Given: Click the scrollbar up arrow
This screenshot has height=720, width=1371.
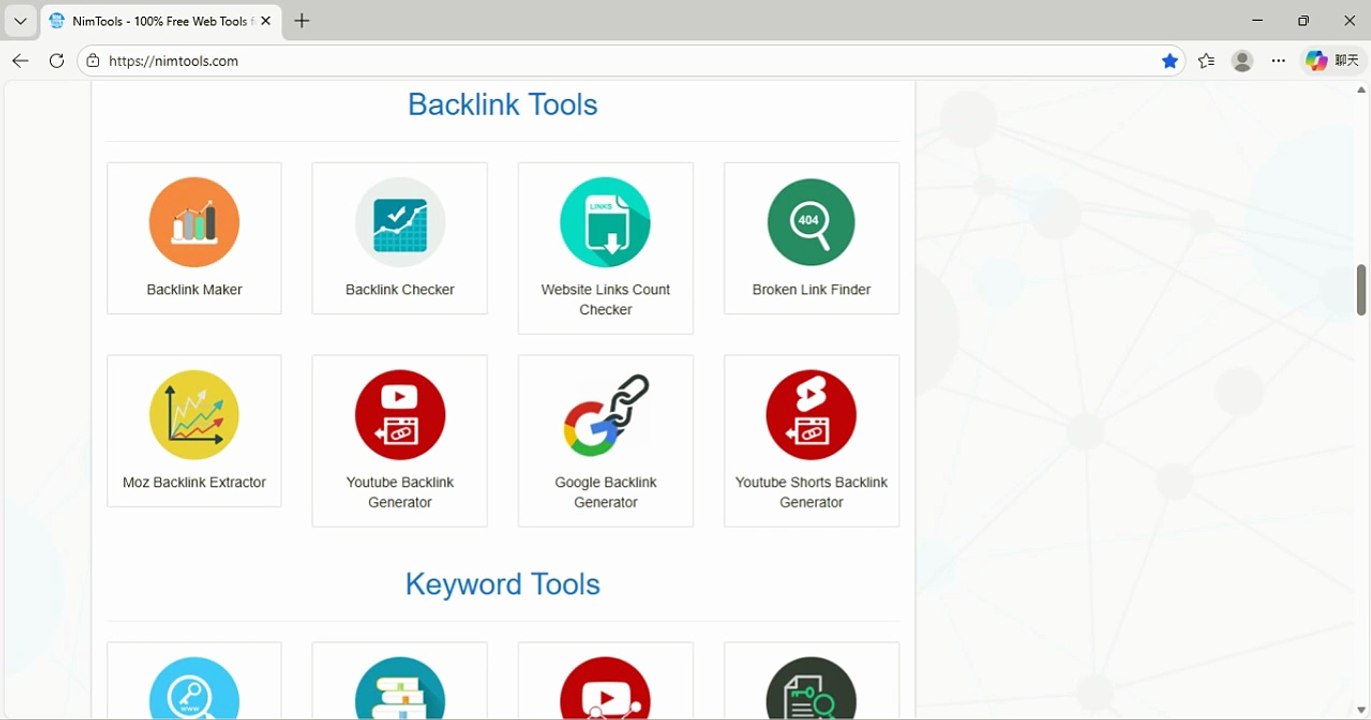Looking at the screenshot, I should (x=1361, y=89).
